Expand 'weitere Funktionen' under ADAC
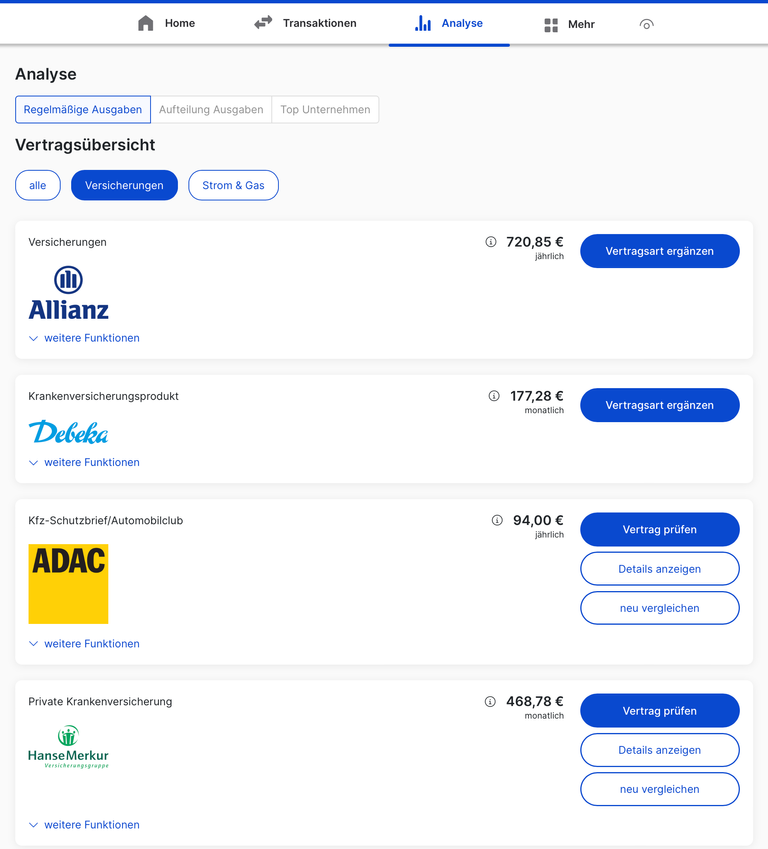 tap(84, 644)
